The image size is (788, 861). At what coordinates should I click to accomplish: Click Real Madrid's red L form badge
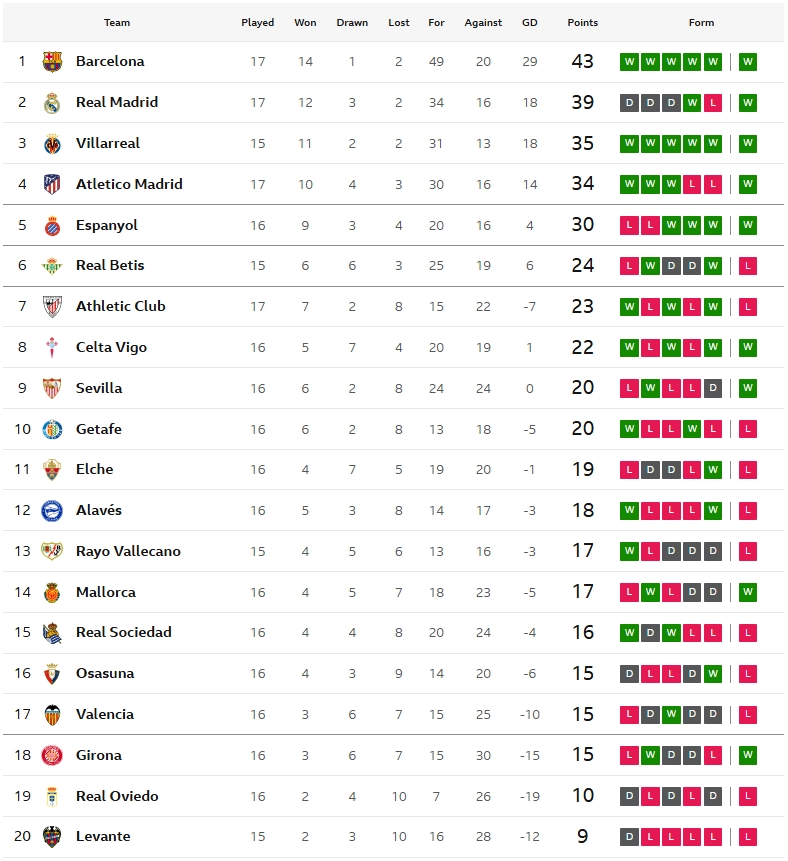[713, 103]
